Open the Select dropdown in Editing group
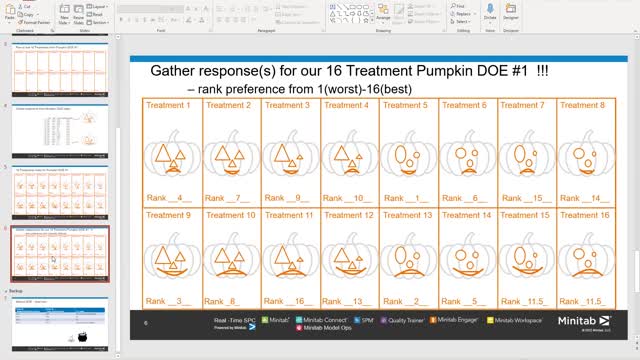The width and height of the screenshot is (640, 360). [461, 21]
